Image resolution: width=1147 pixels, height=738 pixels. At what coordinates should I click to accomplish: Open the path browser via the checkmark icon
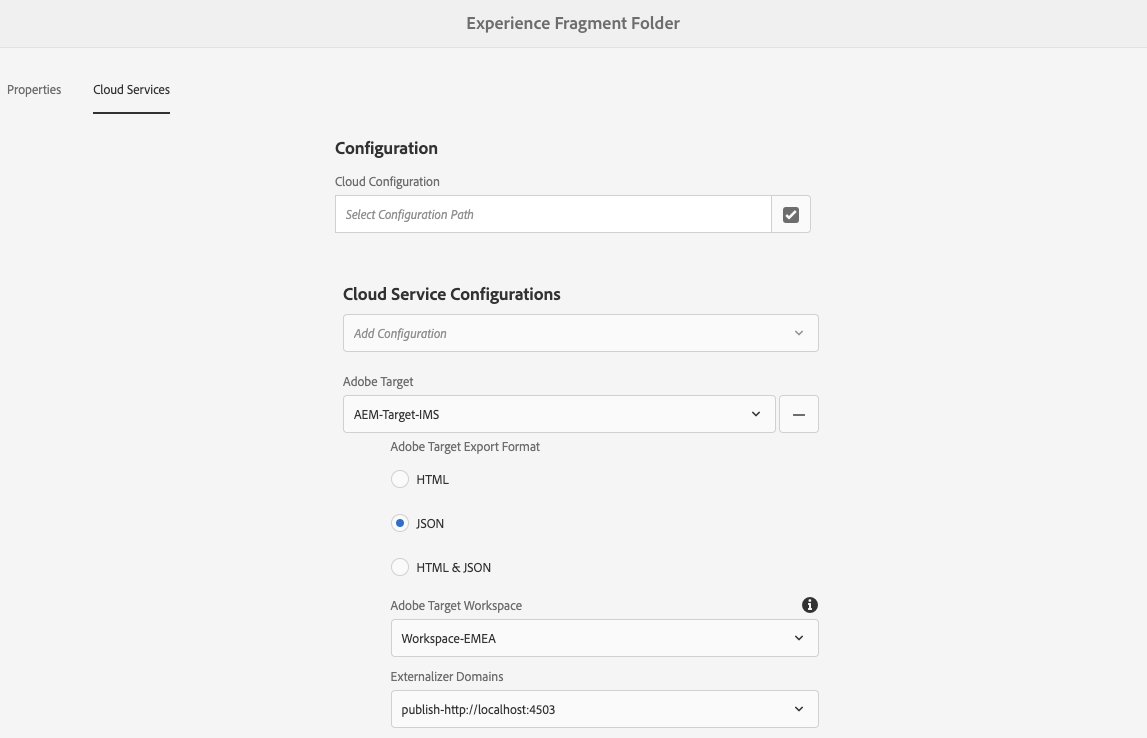pos(790,214)
